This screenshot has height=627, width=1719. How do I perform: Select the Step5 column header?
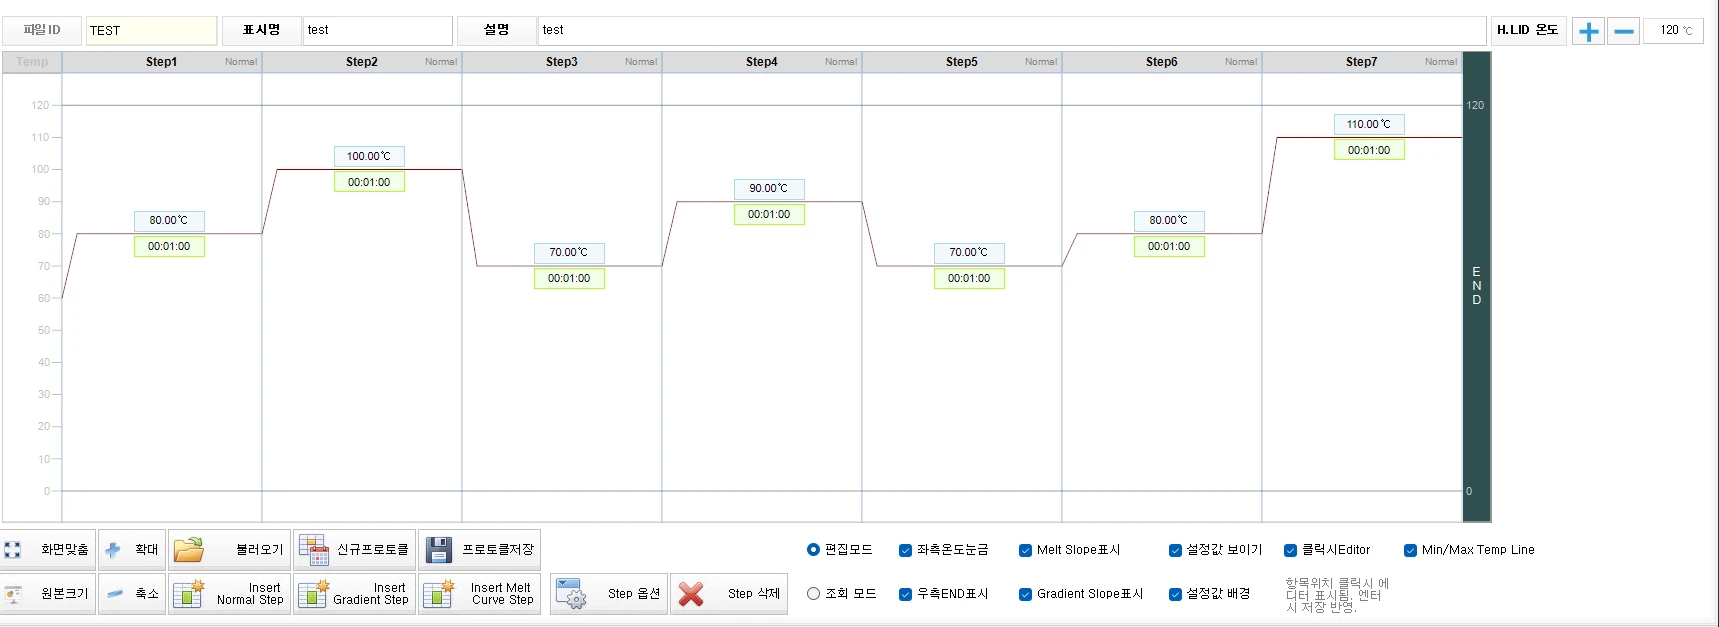(962, 62)
